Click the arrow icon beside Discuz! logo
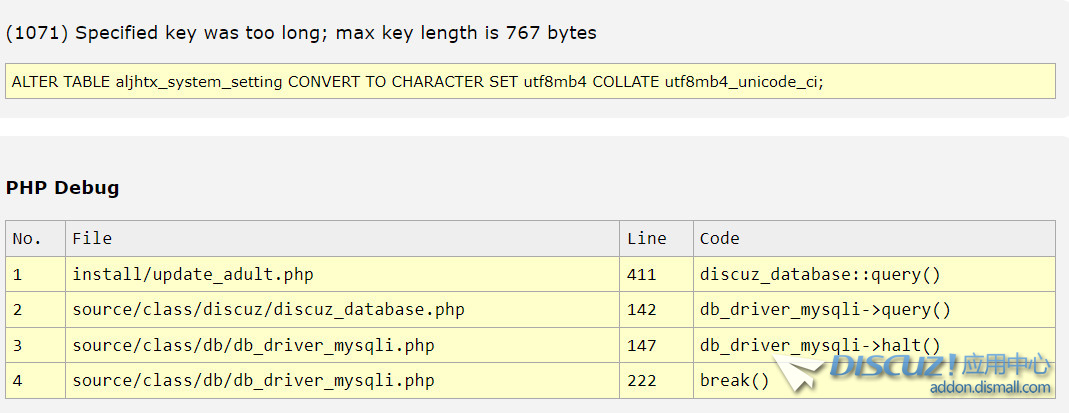The height and width of the screenshot is (413, 1069). point(802,373)
